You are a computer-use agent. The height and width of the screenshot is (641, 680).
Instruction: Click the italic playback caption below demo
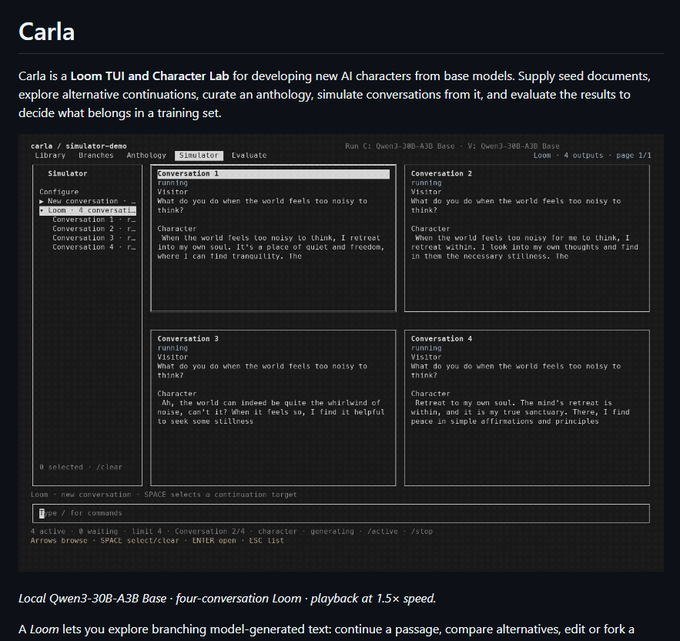[227, 598]
